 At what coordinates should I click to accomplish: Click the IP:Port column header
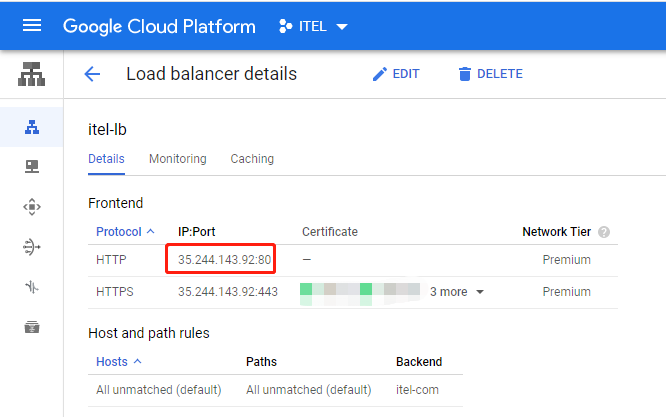pos(197,232)
